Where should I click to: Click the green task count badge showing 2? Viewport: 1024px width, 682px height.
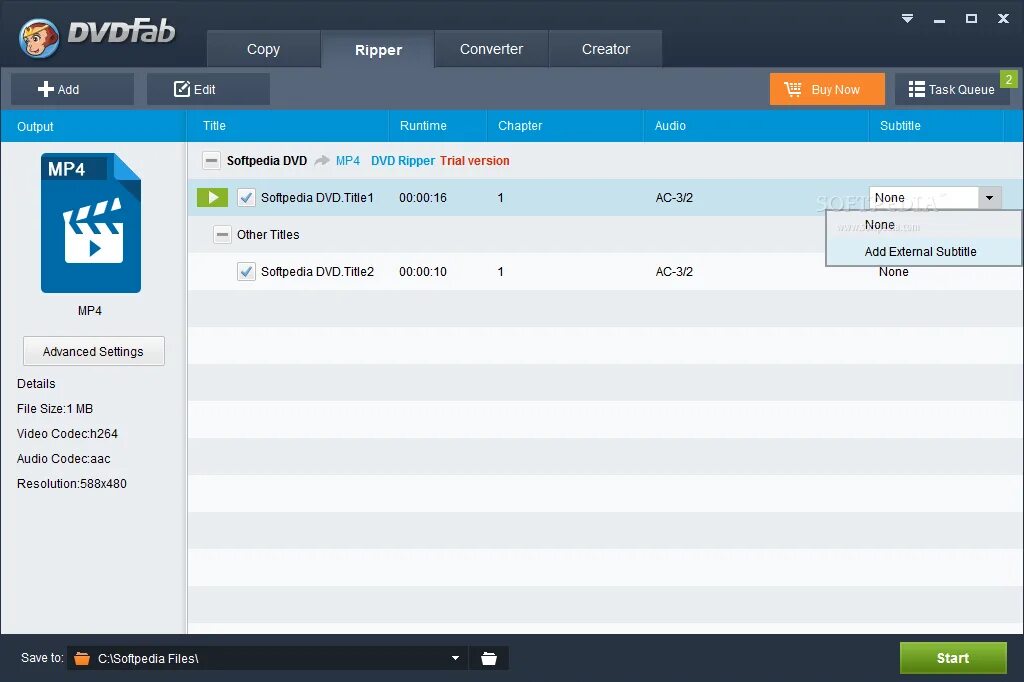[1008, 79]
